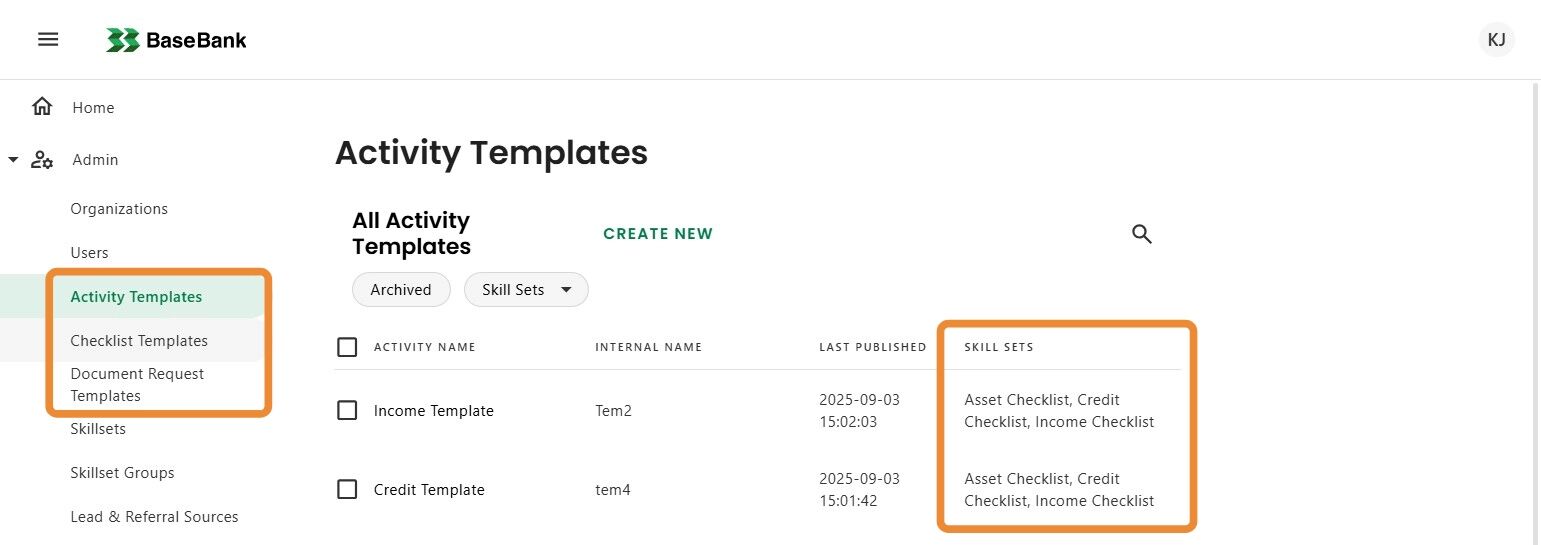Open the Credit Template entry
1541x545 pixels.
tap(429, 490)
